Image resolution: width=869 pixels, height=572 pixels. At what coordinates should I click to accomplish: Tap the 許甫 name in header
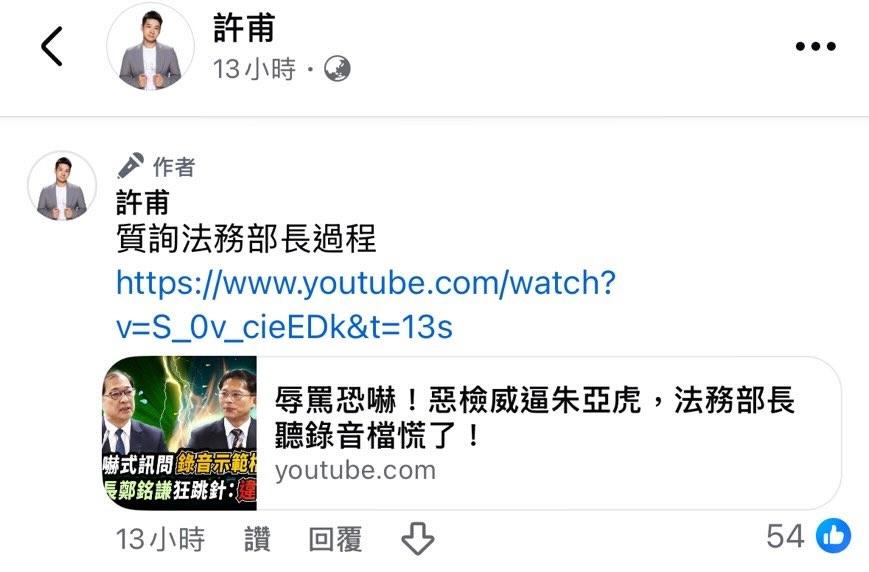pos(244,28)
